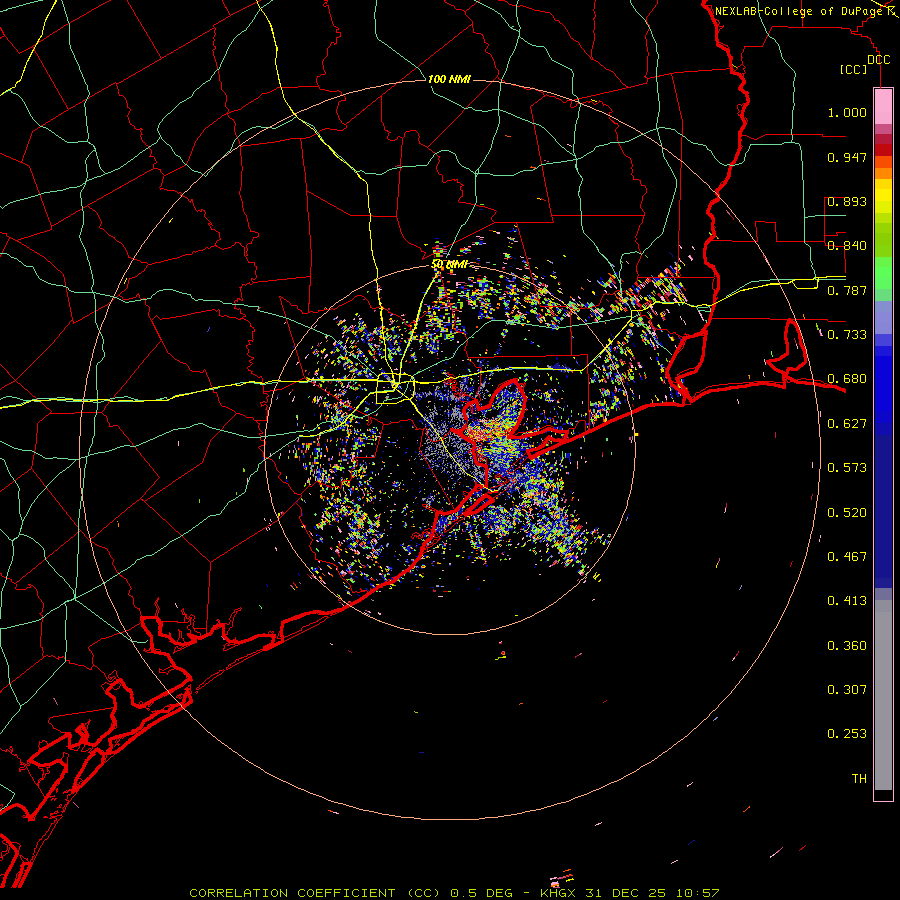Click the 0.680 legend value
The height and width of the screenshot is (900, 900).
(x=847, y=379)
